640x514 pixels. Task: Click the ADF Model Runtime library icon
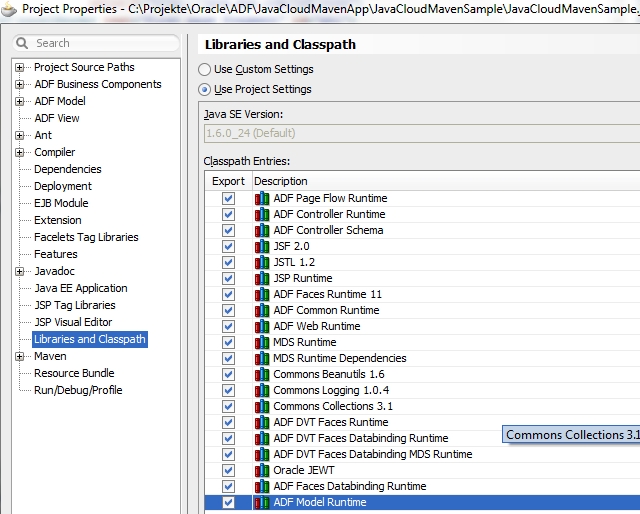click(x=262, y=502)
